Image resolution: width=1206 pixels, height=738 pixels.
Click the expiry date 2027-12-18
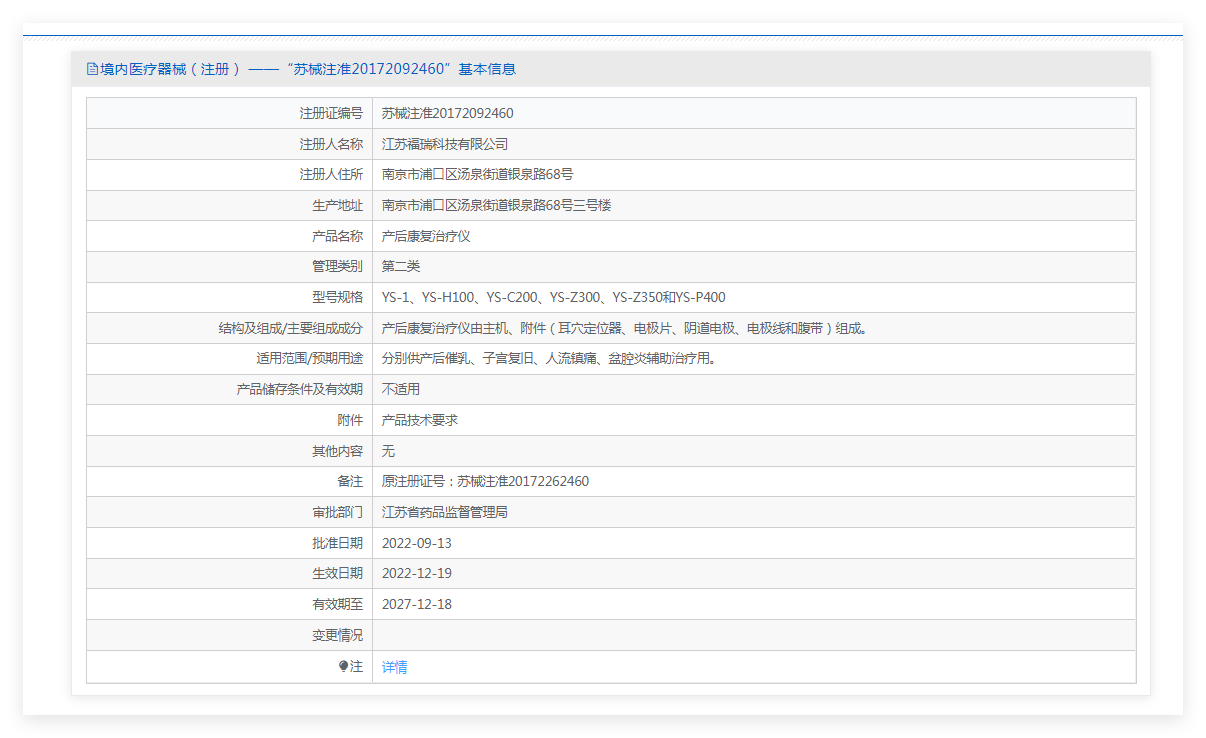pos(417,604)
